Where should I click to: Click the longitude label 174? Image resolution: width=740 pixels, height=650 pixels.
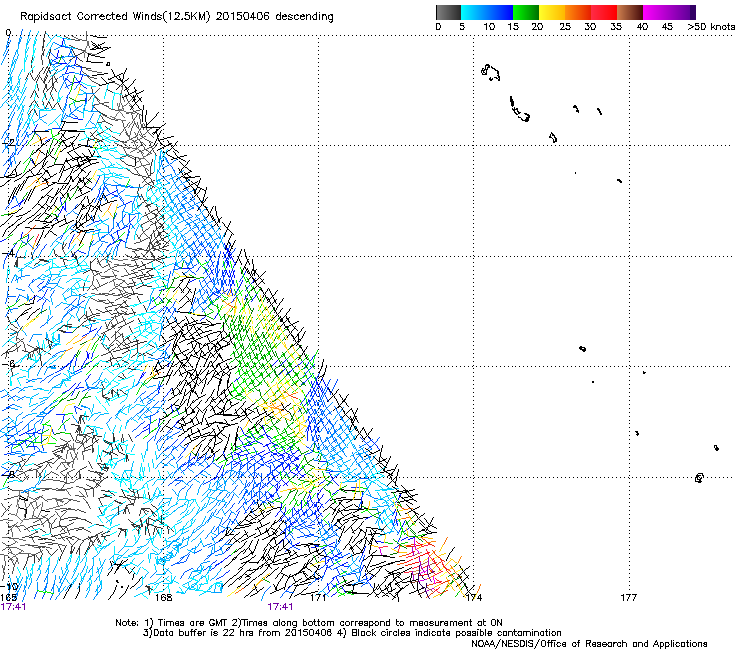pyautogui.click(x=474, y=598)
